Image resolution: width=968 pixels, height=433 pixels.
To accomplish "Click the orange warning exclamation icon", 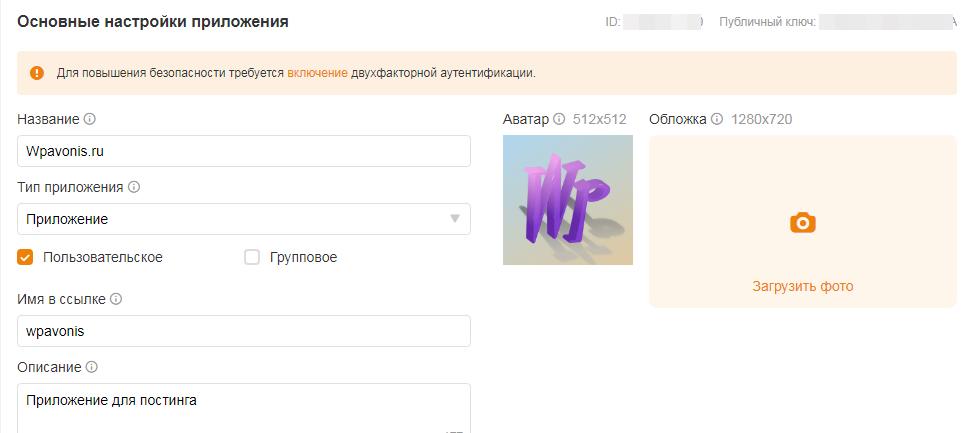I will pos(37,73).
